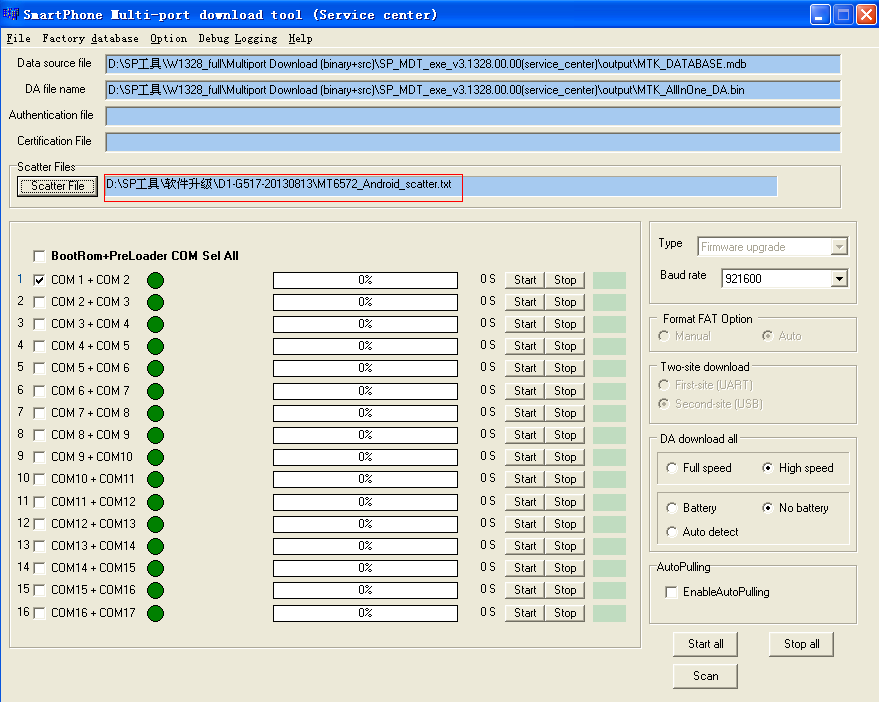Select the Auto detect radio option
879x702 pixels.
tap(672, 532)
